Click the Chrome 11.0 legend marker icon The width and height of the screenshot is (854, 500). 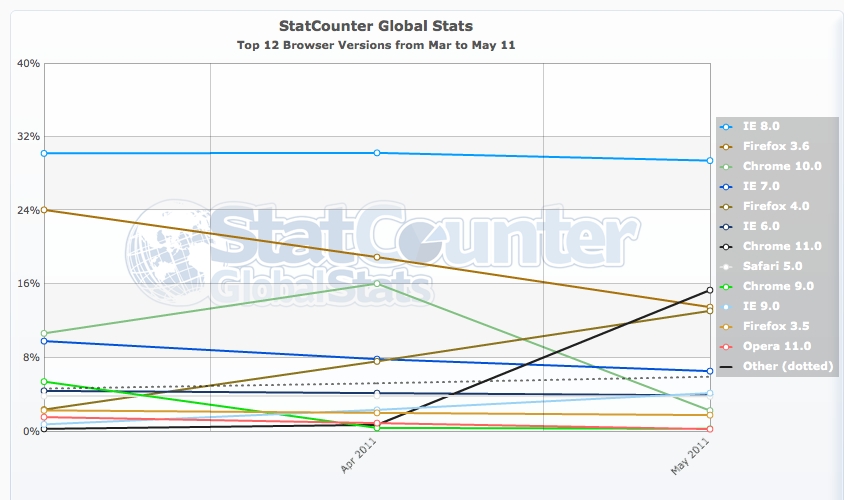click(727, 246)
